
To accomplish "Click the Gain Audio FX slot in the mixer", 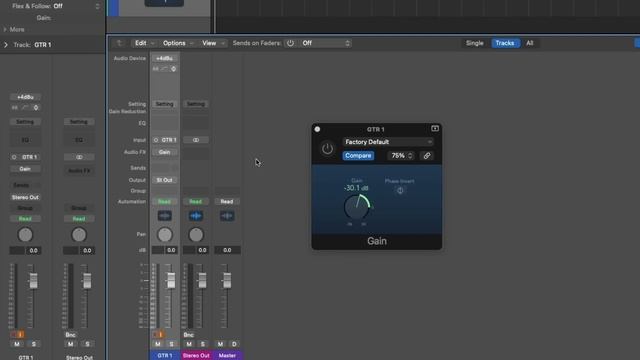I will 164,152.
